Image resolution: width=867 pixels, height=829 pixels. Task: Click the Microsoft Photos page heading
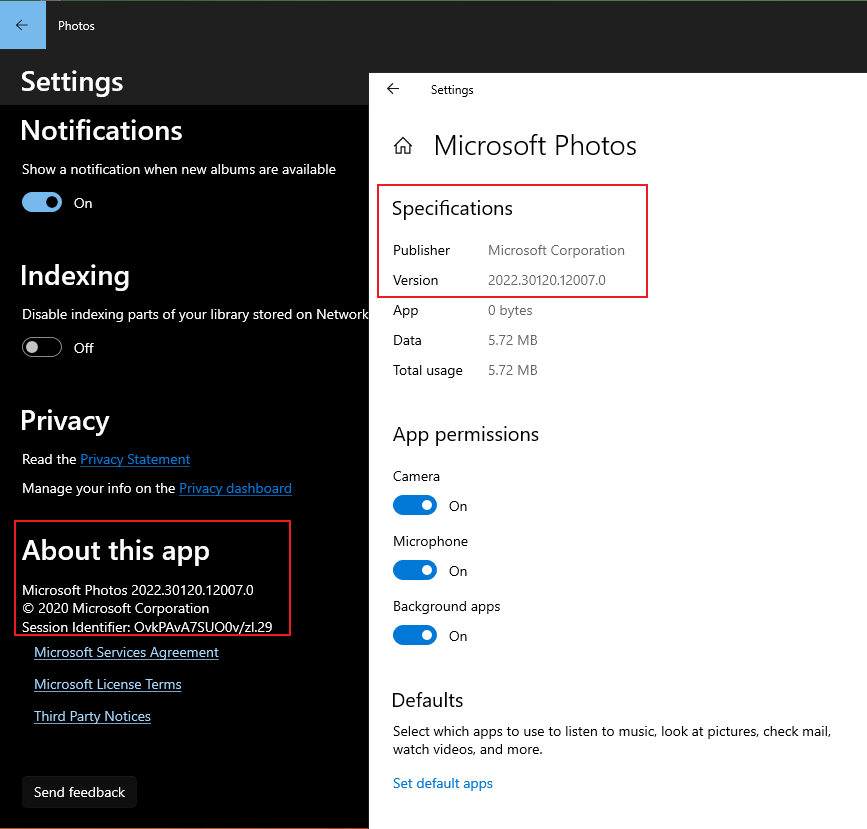pyautogui.click(x=535, y=145)
